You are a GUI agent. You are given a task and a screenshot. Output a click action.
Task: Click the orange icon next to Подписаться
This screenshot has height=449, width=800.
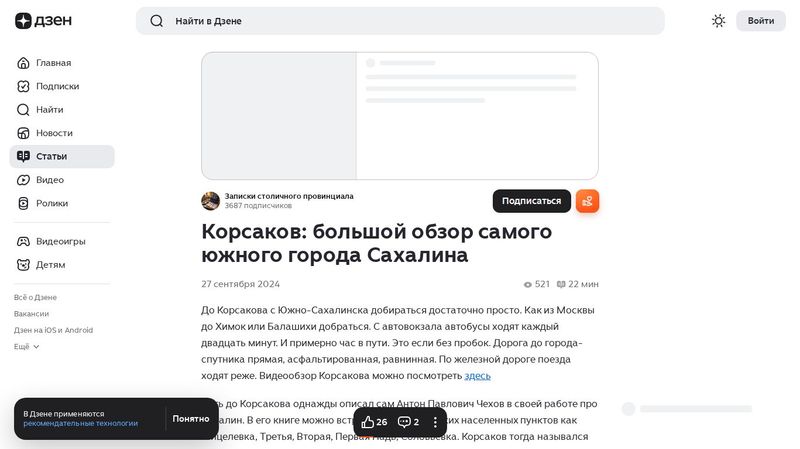click(587, 201)
